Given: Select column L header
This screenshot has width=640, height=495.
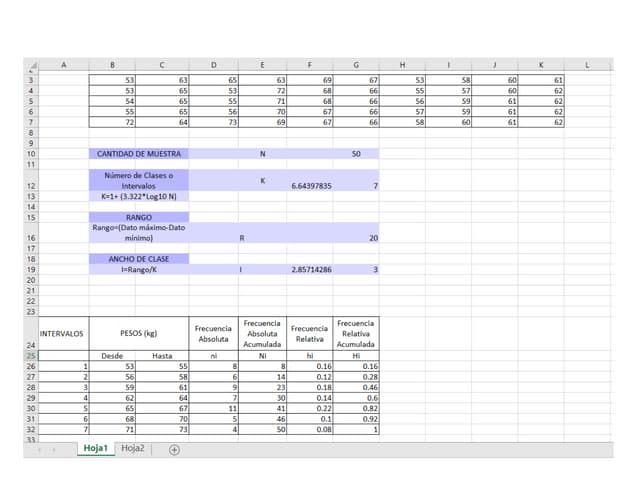Looking at the screenshot, I should click(x=586, y=65).
